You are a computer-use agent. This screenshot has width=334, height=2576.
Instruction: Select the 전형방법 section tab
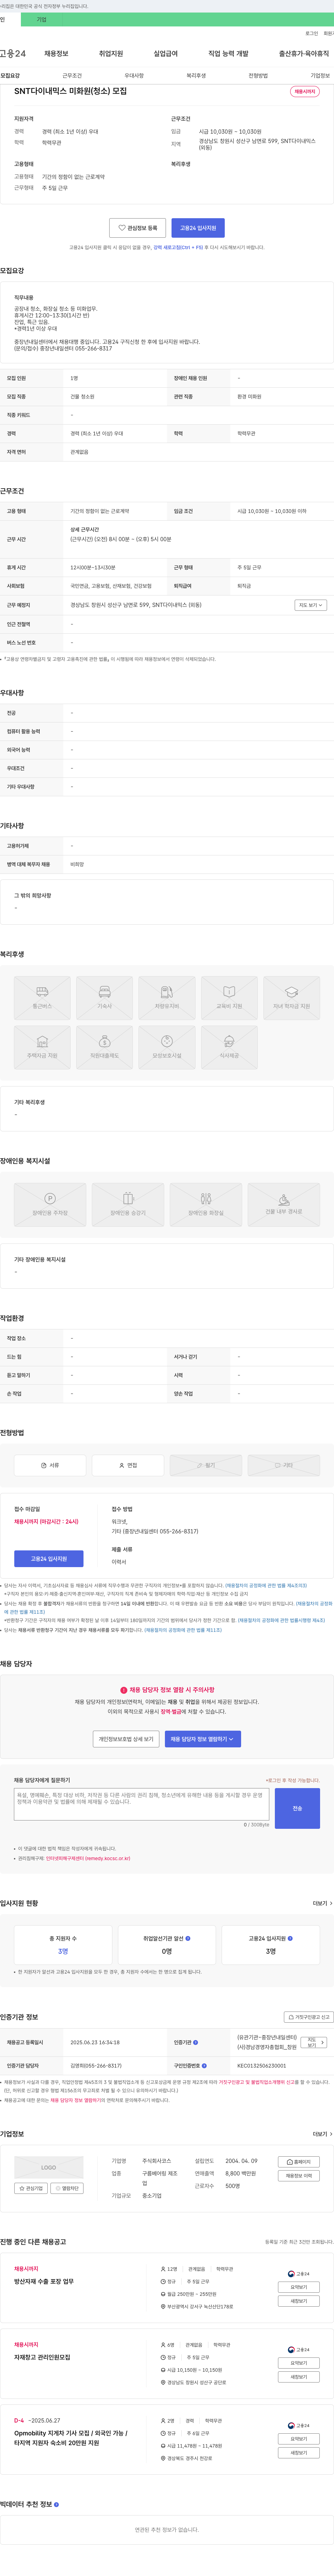click(x=258, y=75)
